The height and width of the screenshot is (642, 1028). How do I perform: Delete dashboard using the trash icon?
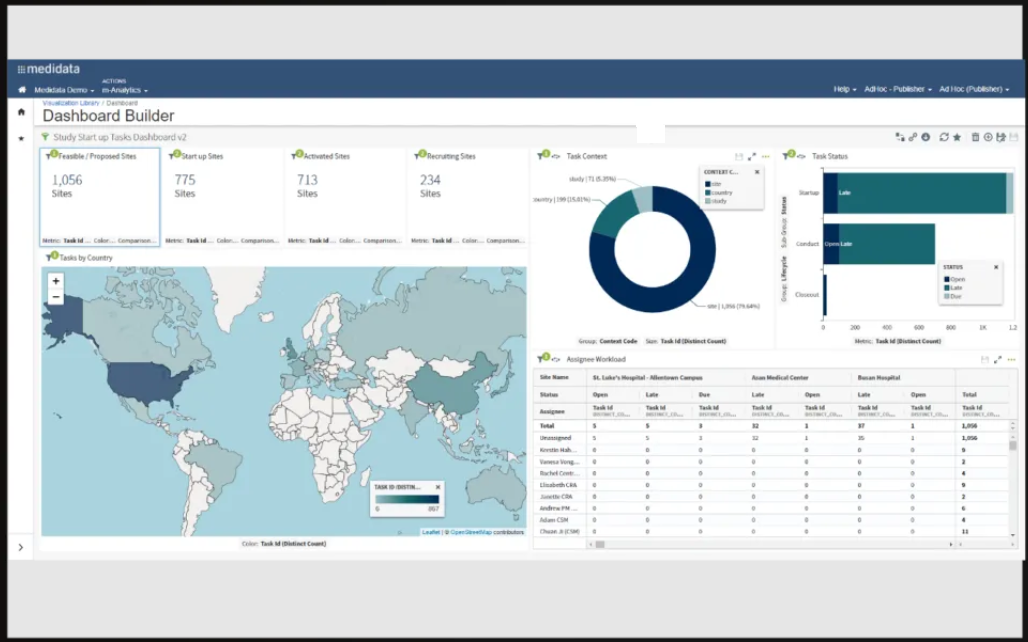(x=976, y=137)
